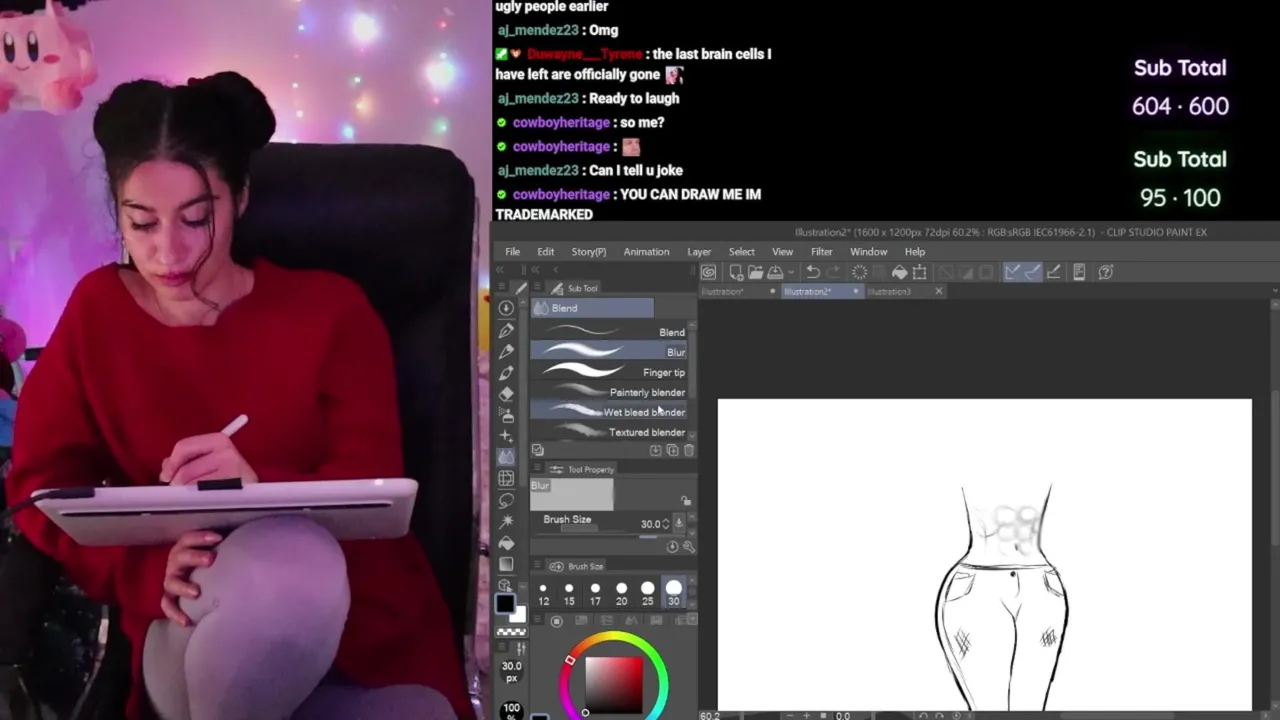This screenshot has height=720, width=1280.
Task: Click the Save icon in command bar
Action: coord(776,272)
